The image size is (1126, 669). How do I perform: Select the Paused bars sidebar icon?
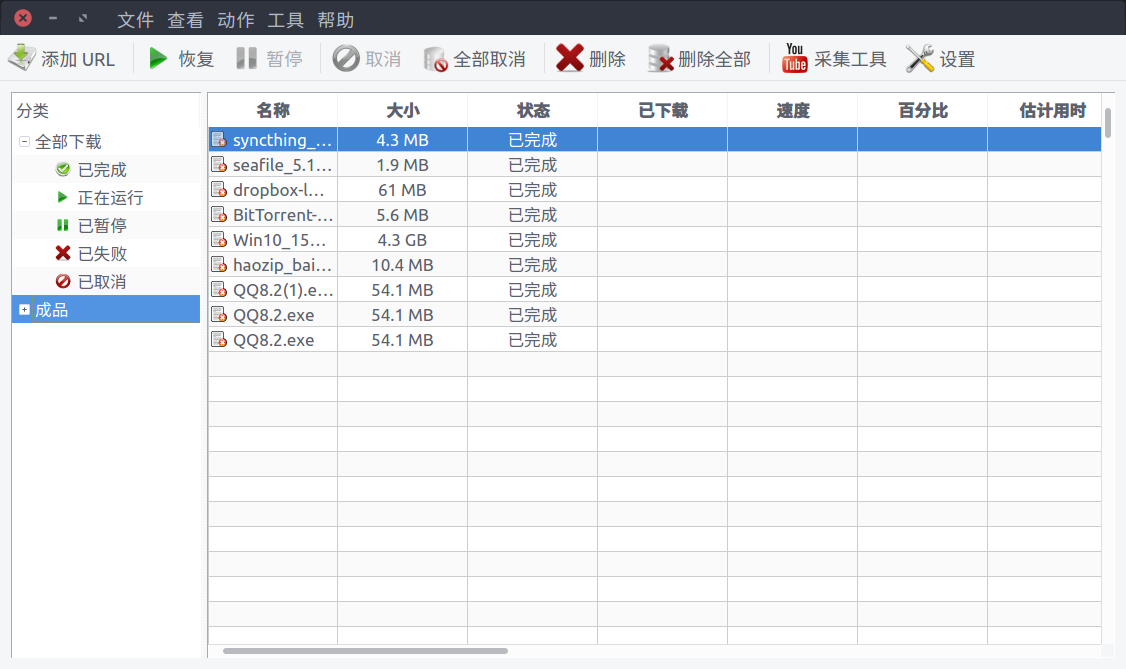pyautogui.click(x=62, y=225)
